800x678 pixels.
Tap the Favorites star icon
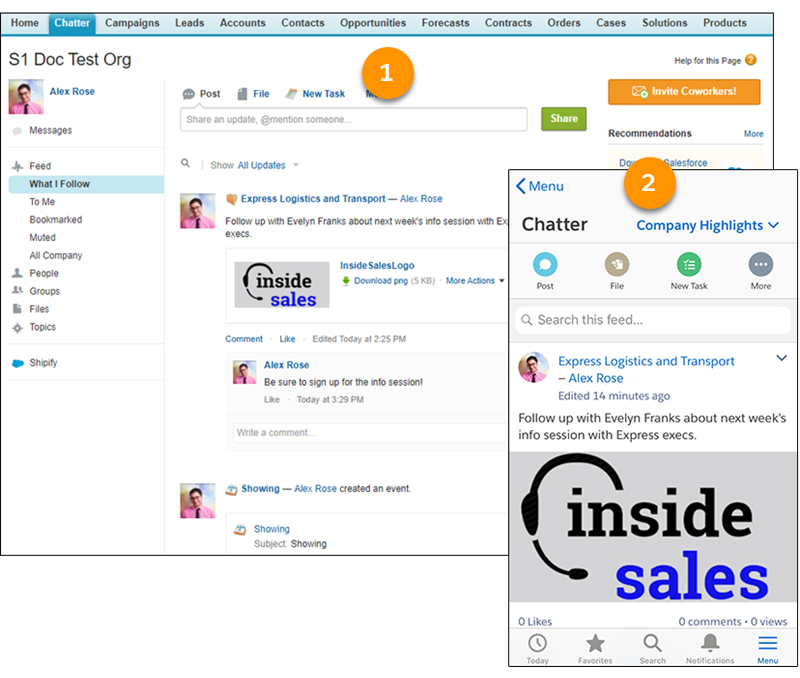(x=595, y=643)
